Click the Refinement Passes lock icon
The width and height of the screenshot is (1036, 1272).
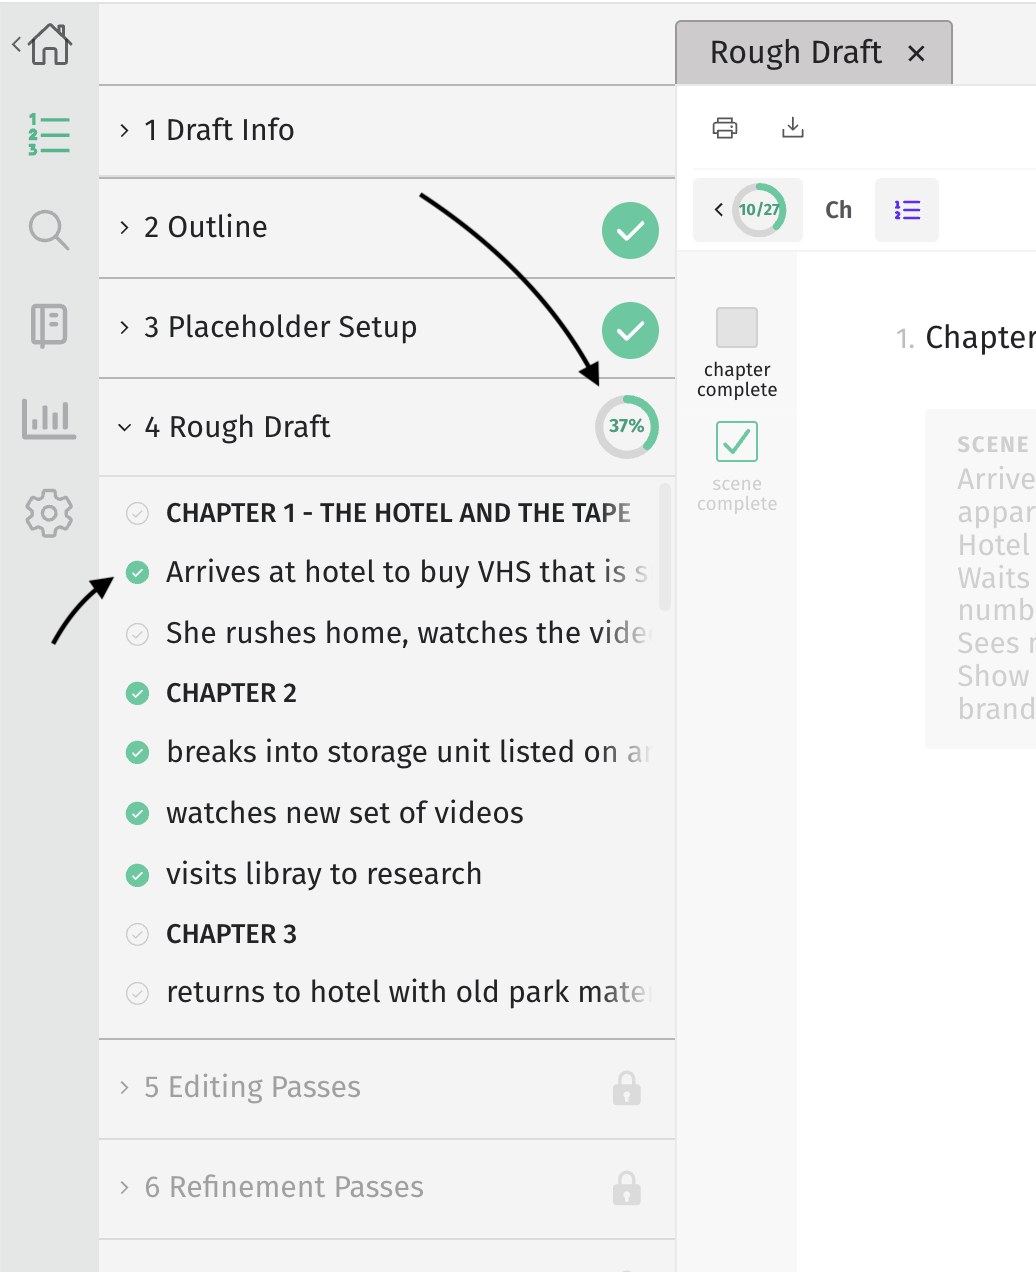pos(627,1188)
